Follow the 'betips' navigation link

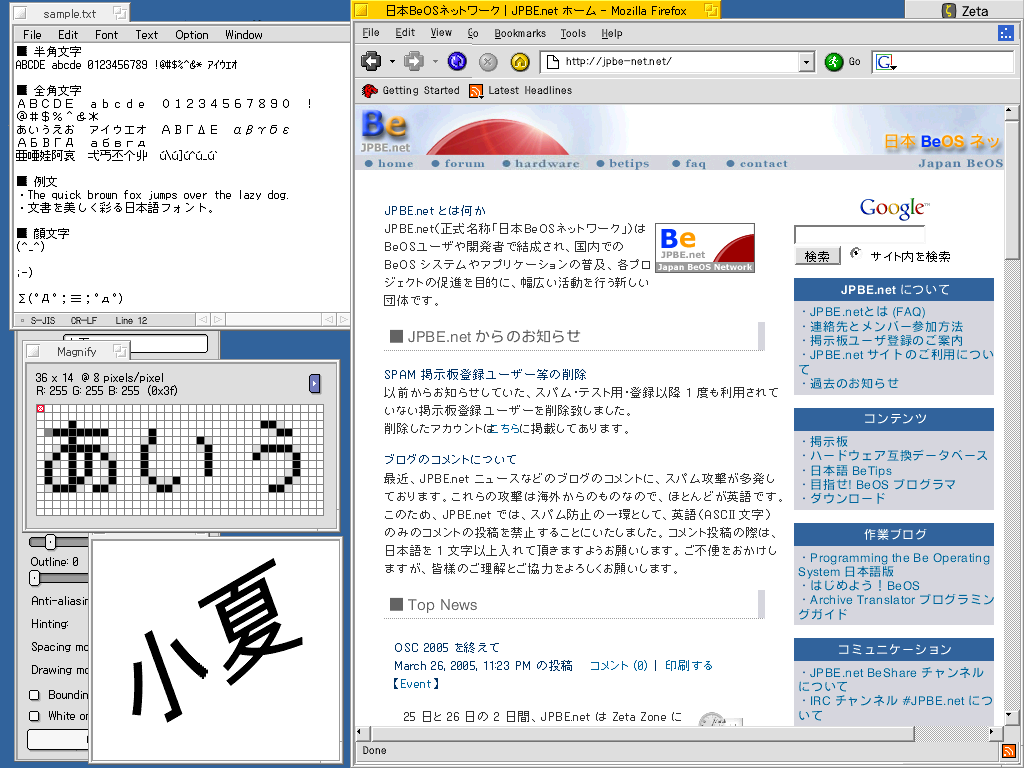click(629, 163)
